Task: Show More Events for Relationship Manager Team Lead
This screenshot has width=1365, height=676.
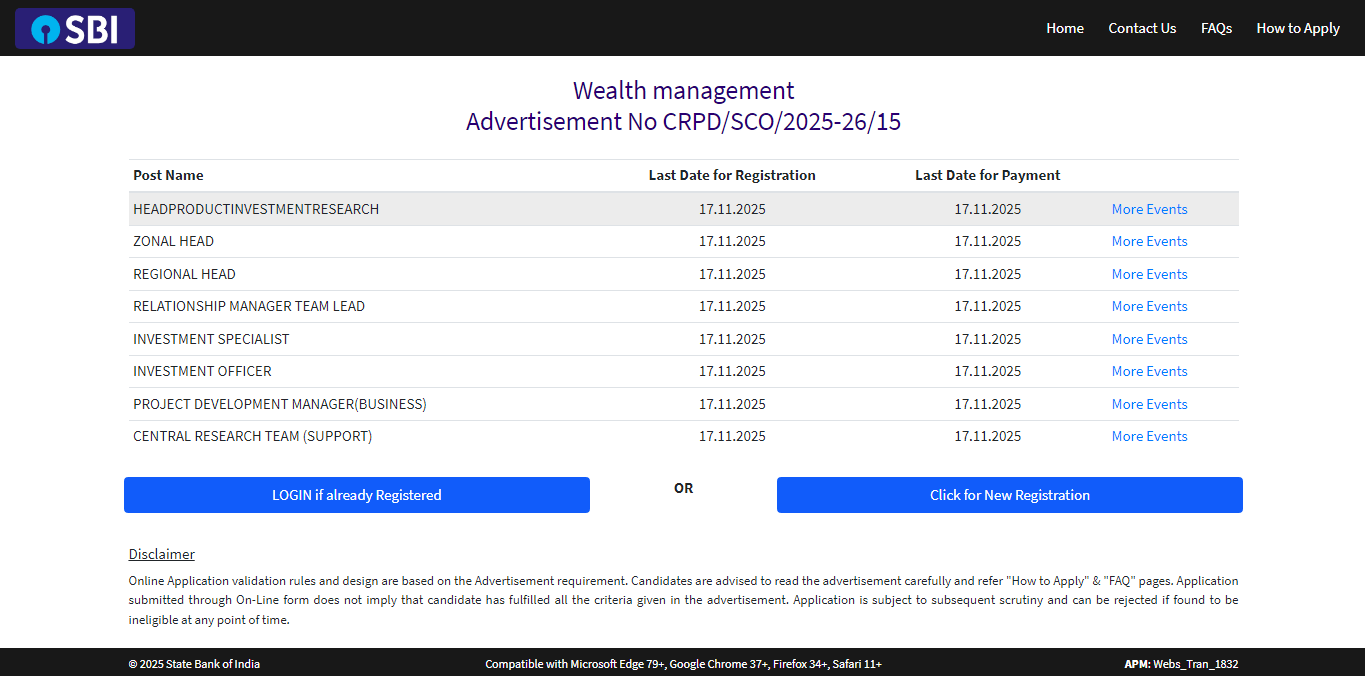Action: pos(1149,306)
